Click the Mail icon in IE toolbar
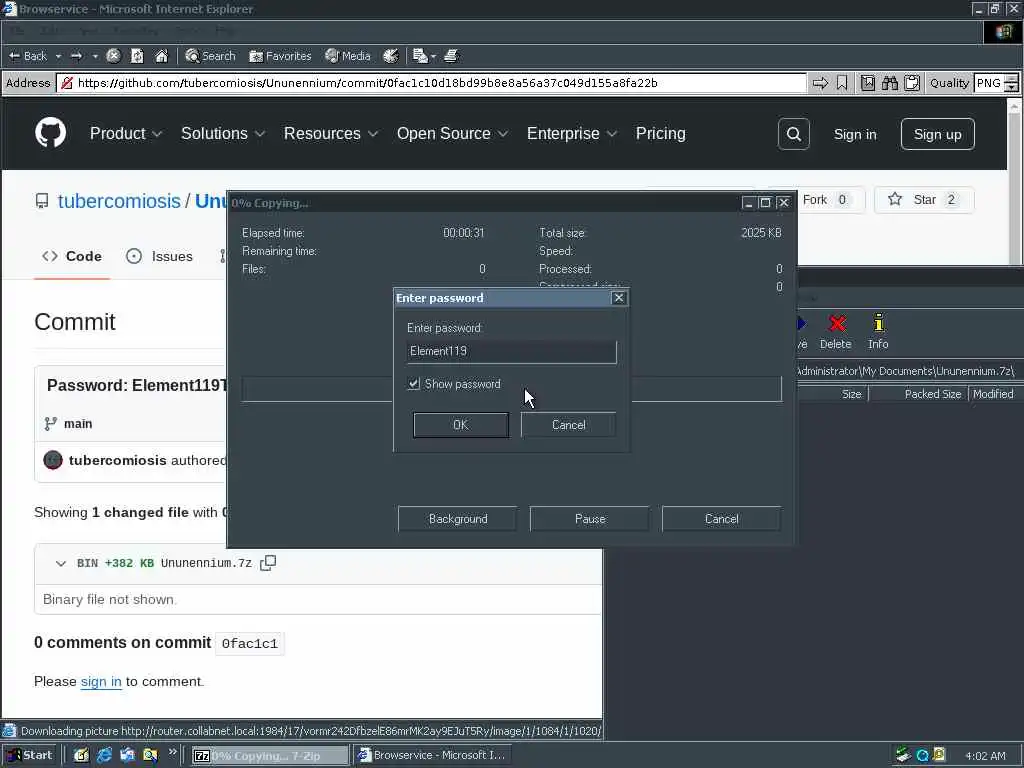This screenshot has height=768, width=1024. point(420,56)
